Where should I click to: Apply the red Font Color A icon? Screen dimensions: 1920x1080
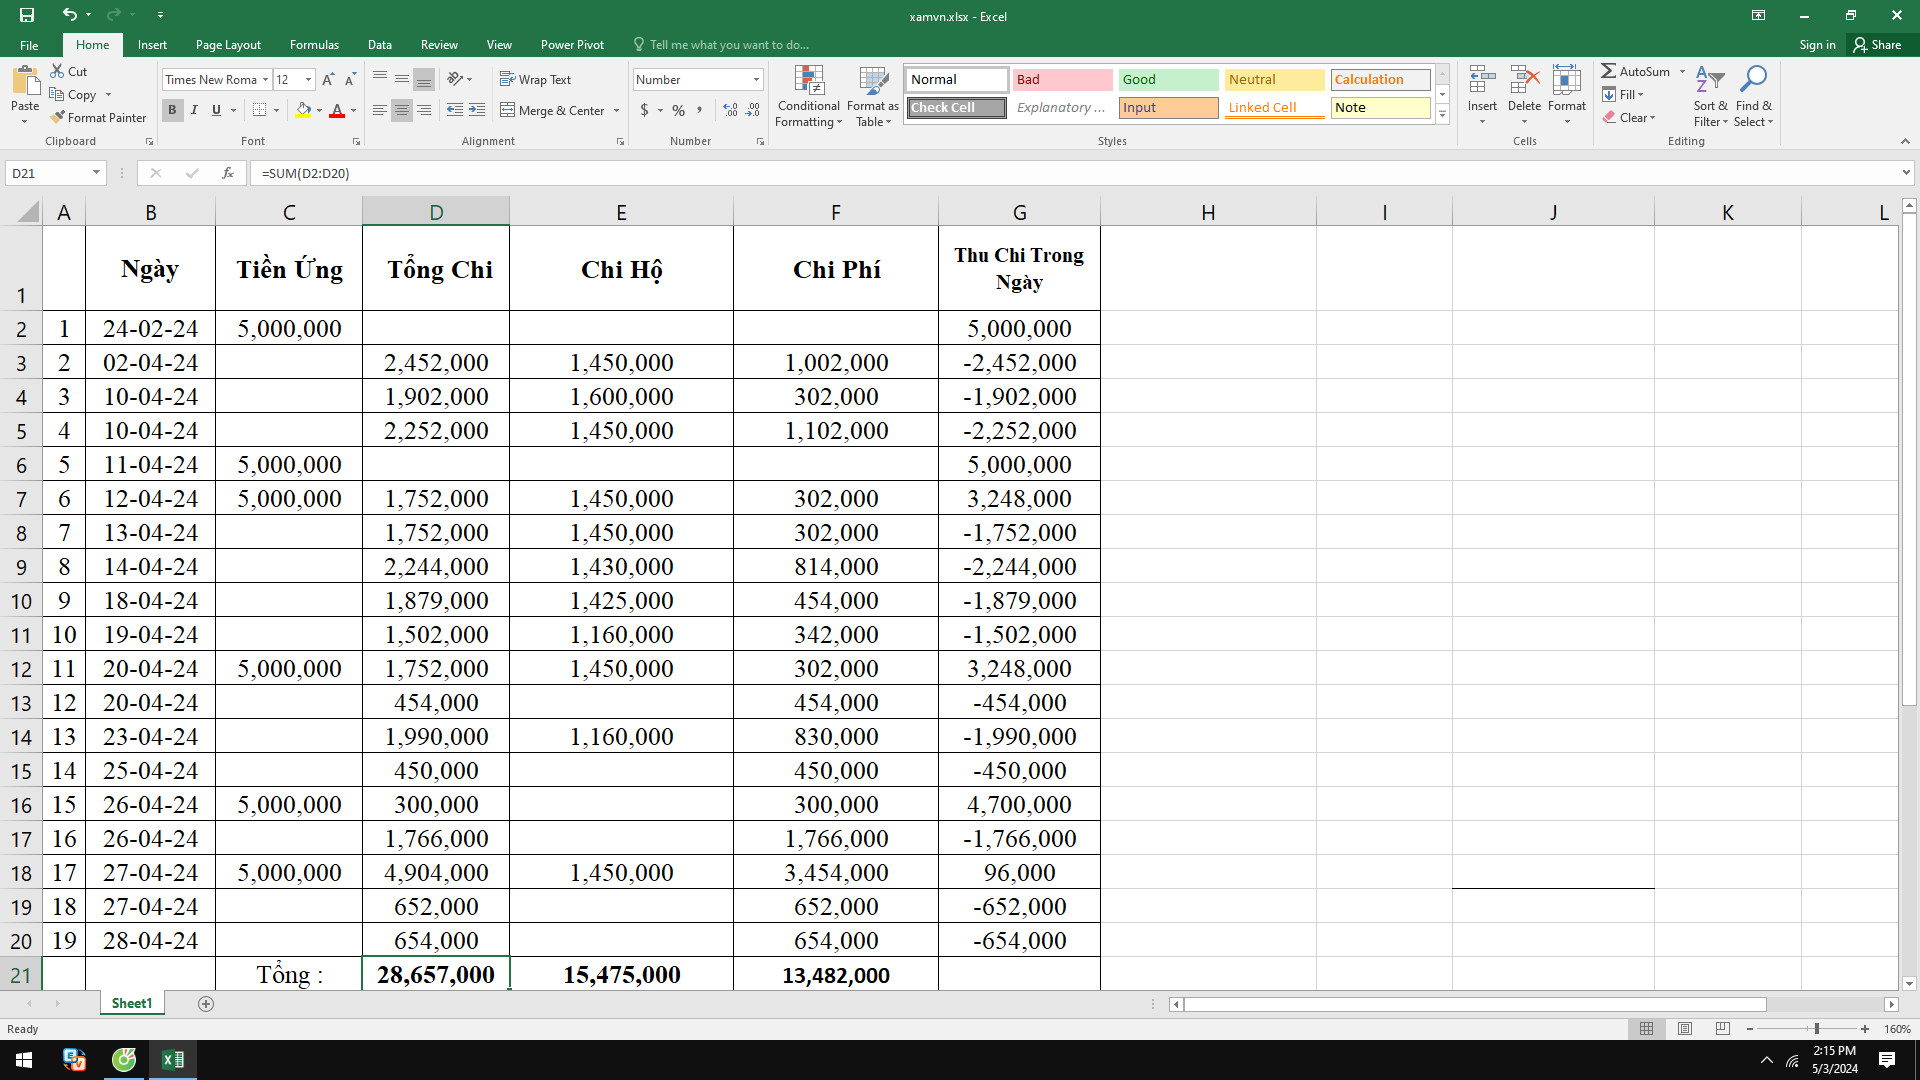[x=337, y=110]
